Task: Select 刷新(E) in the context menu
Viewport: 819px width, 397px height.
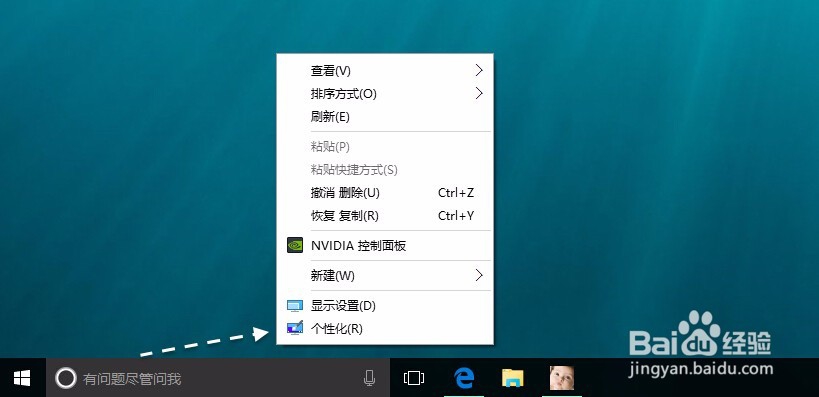Action: click(x=385, y=117)
